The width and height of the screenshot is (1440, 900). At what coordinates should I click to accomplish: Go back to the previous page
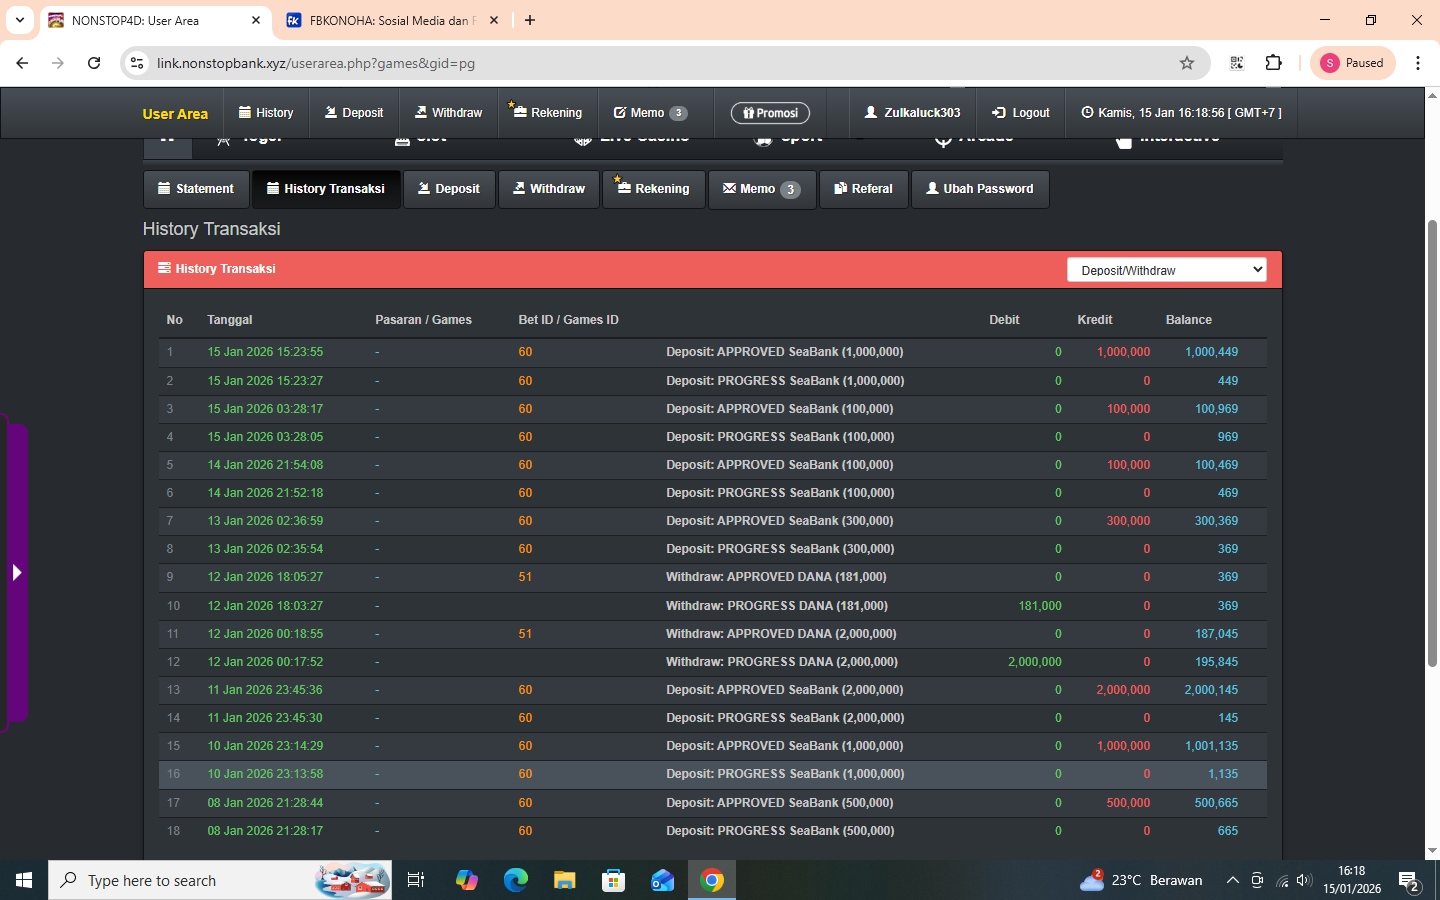[x=22, y=63]
